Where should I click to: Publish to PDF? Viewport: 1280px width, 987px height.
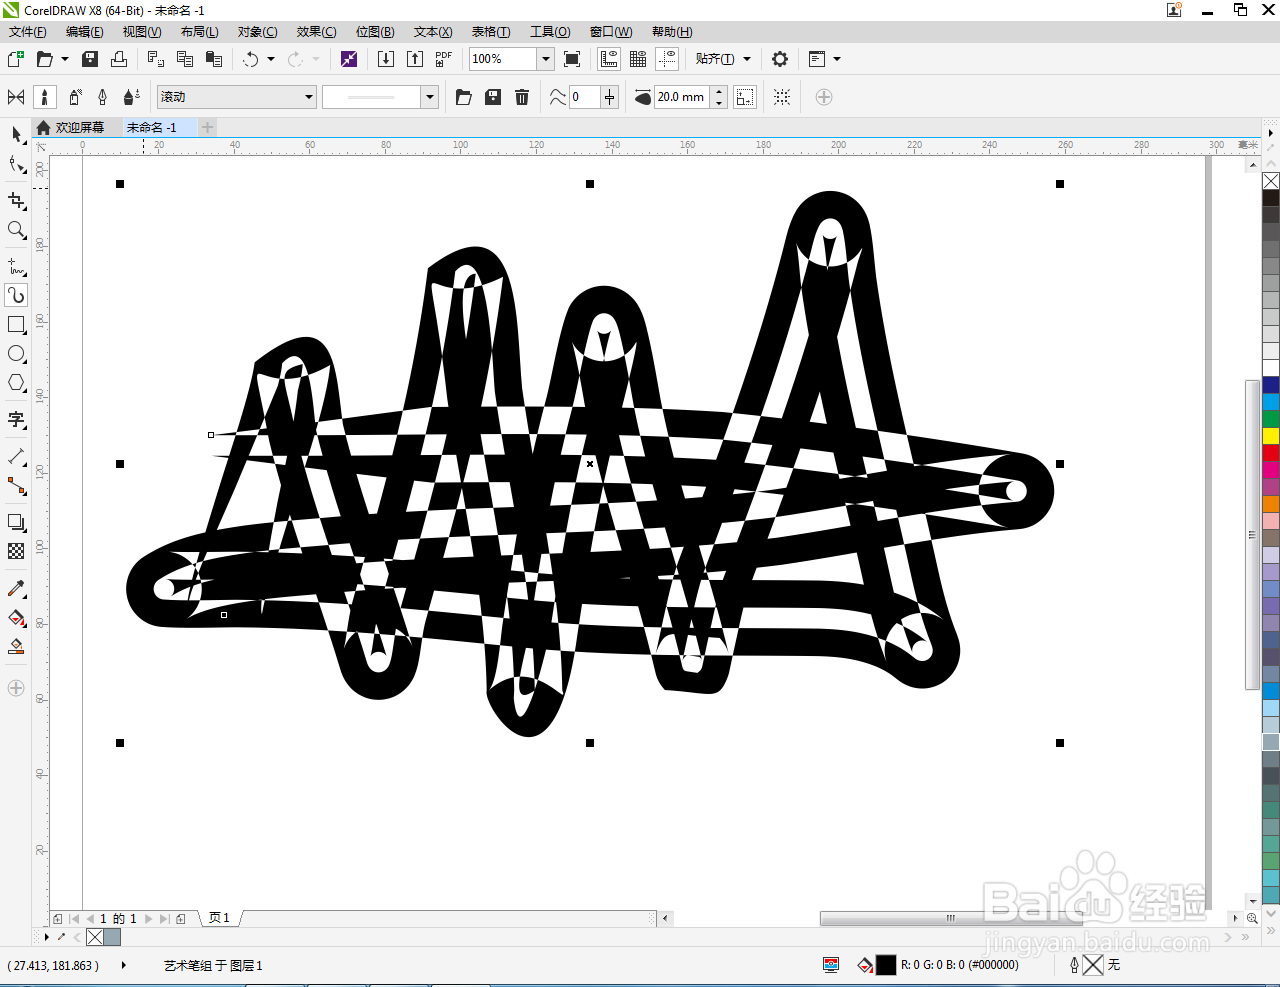click(x=444, y=59)
